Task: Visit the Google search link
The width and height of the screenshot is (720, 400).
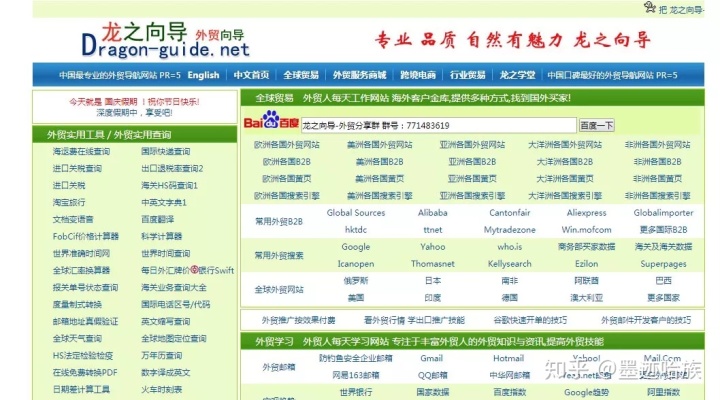Action: tap(355, 247)
